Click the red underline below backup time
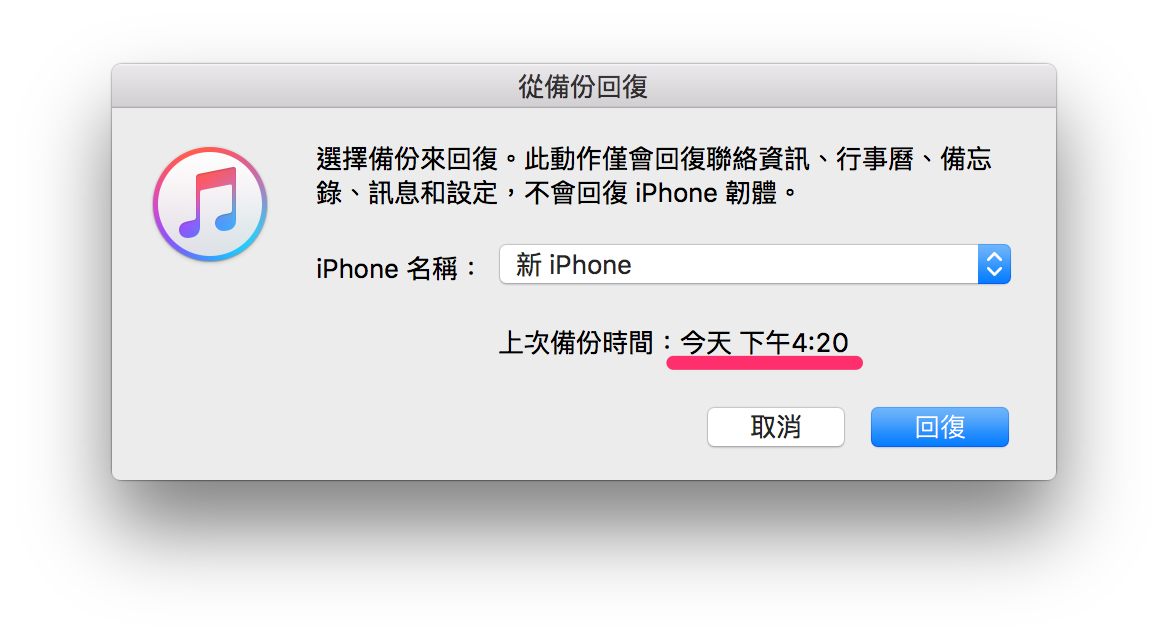1168x640 pixels. (764, 363)
